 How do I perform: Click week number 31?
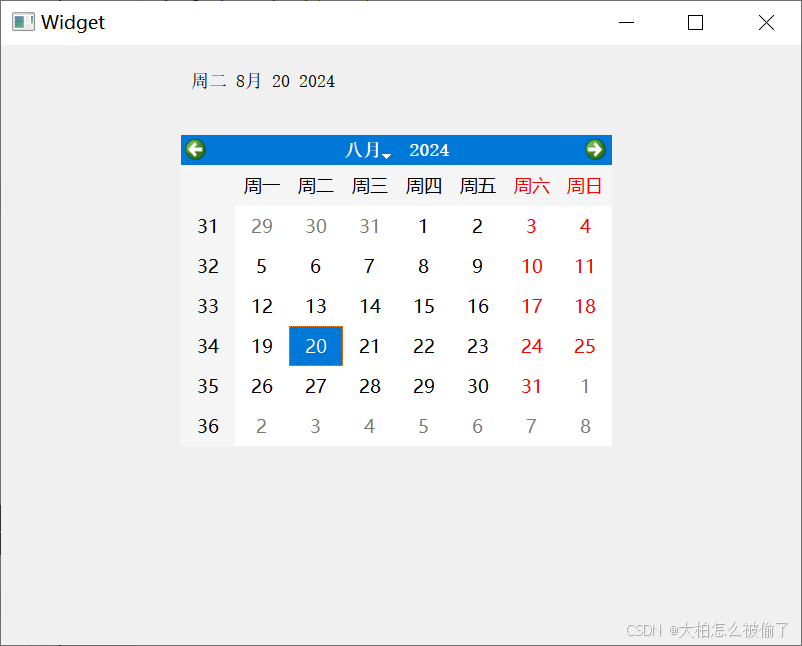click(x=208, y=226)
